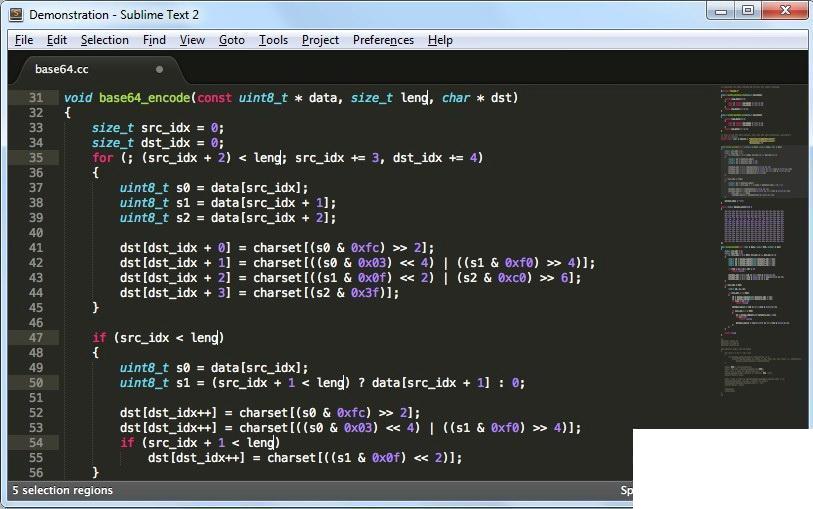Click 'uint8_t s1' on line 38
813x509 pixels.
click(155, 203)
